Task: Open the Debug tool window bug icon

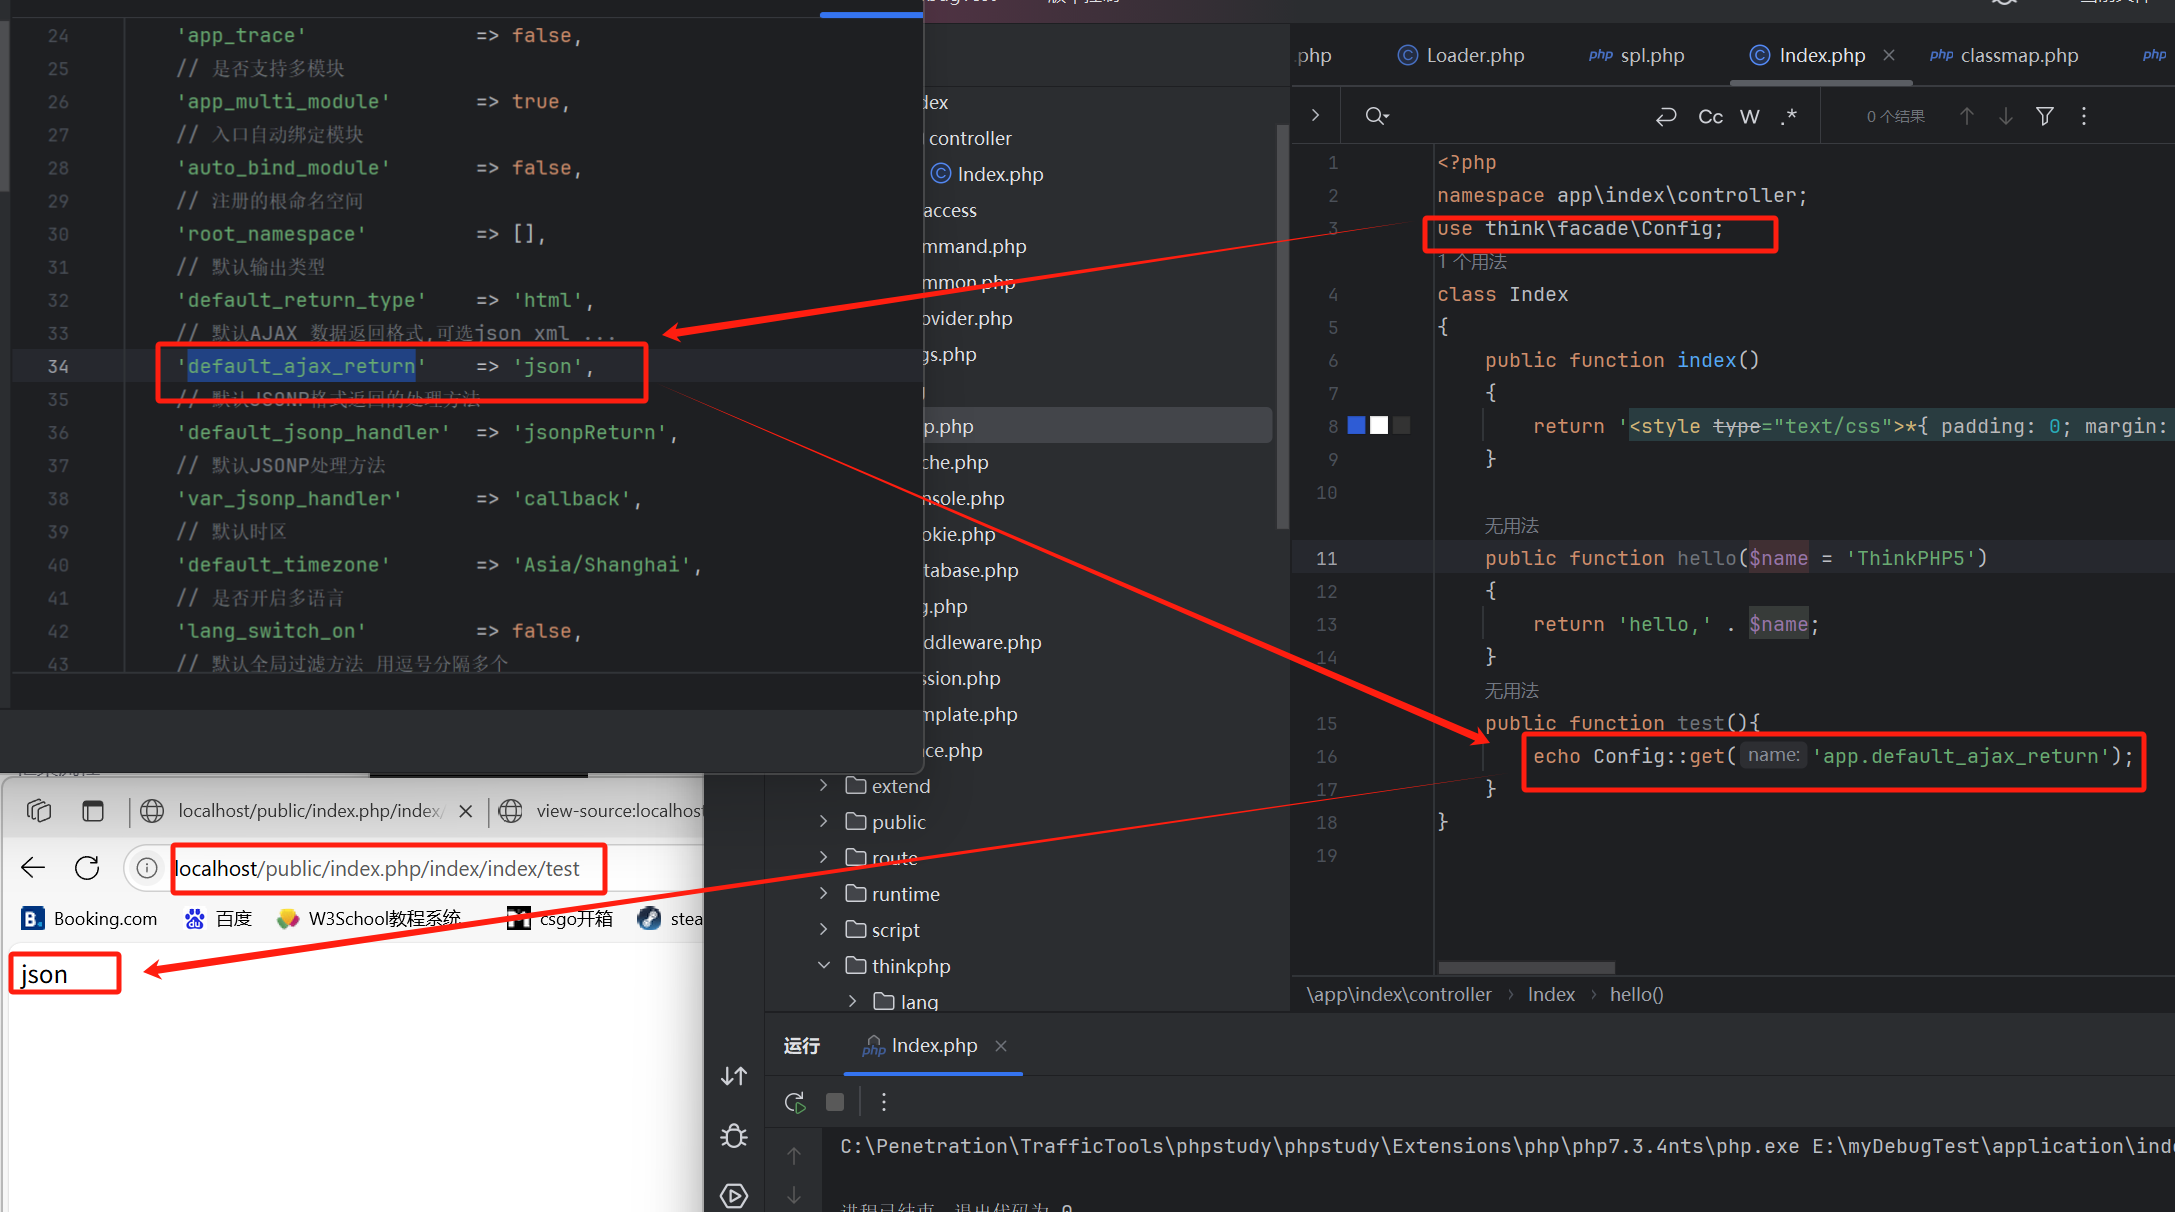Action: coord(734,1136)
